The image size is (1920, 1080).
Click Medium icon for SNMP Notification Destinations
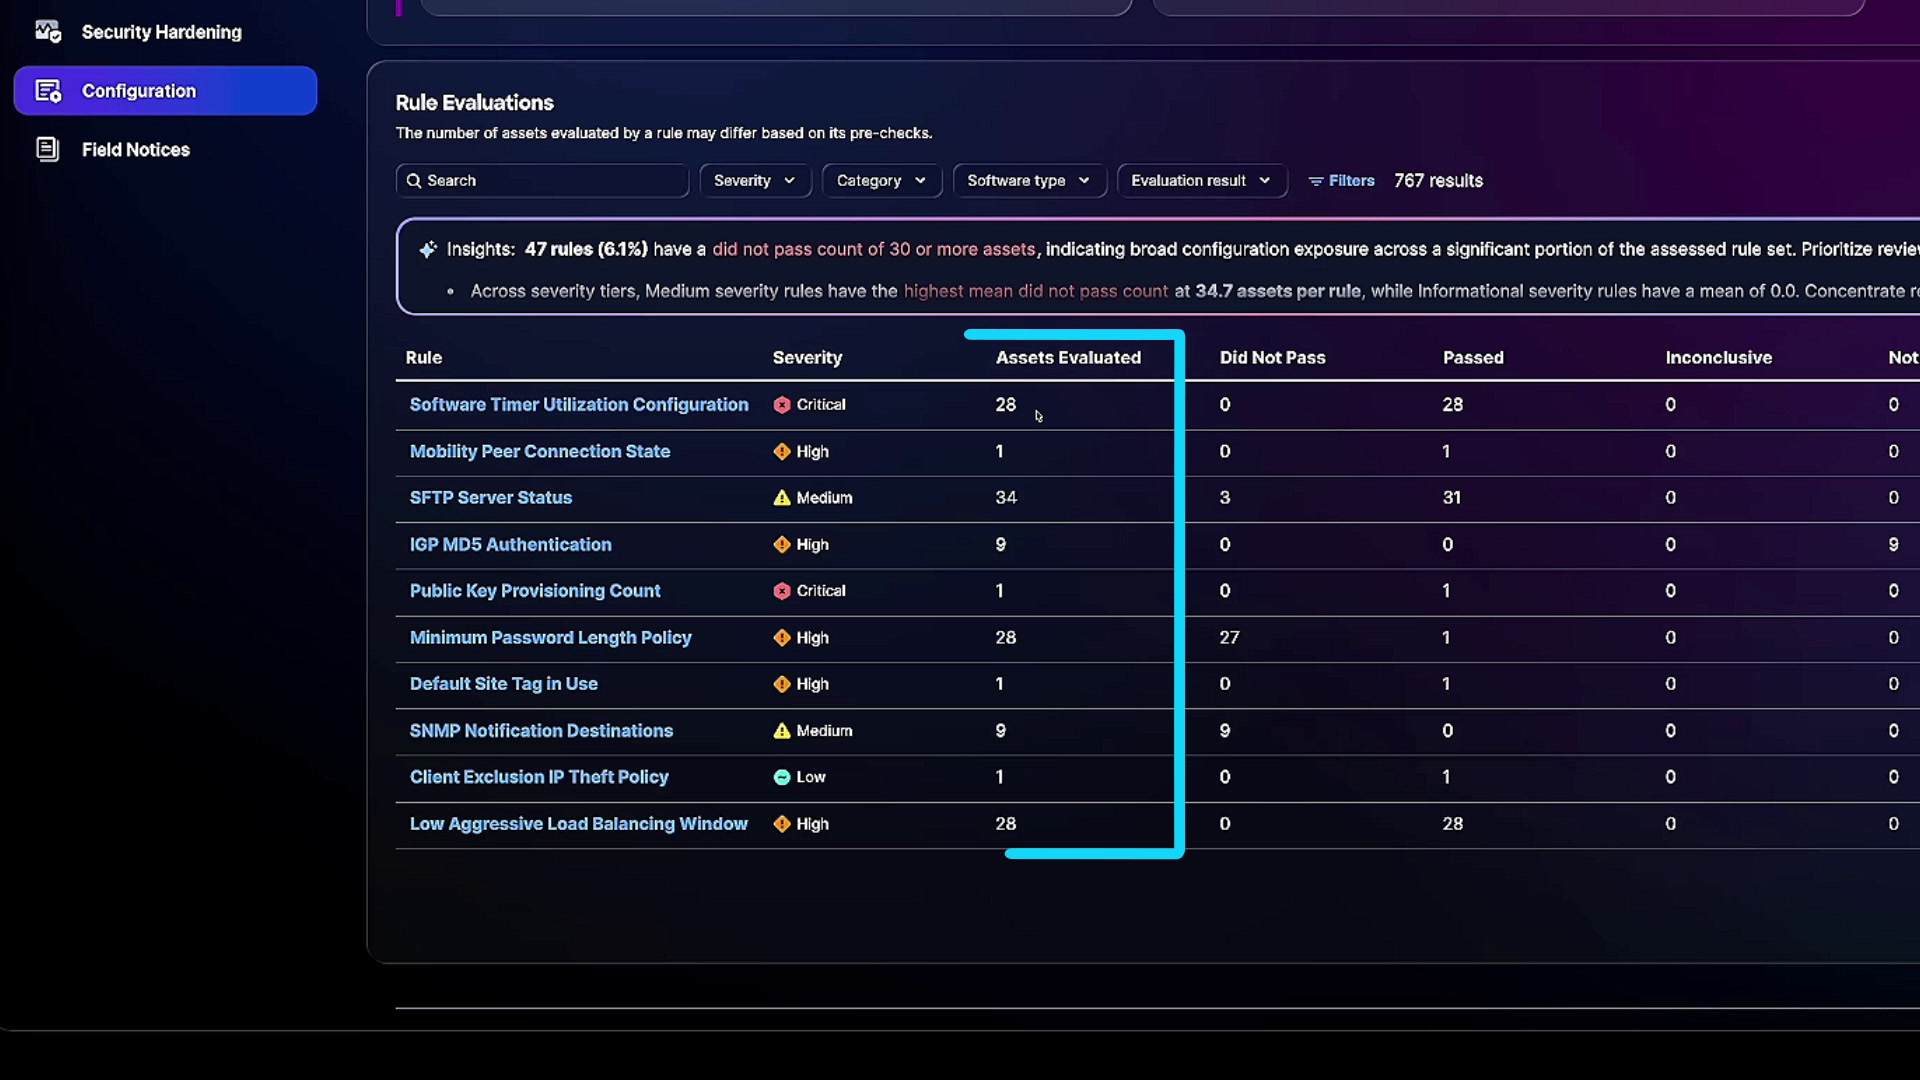coord(782,731)
